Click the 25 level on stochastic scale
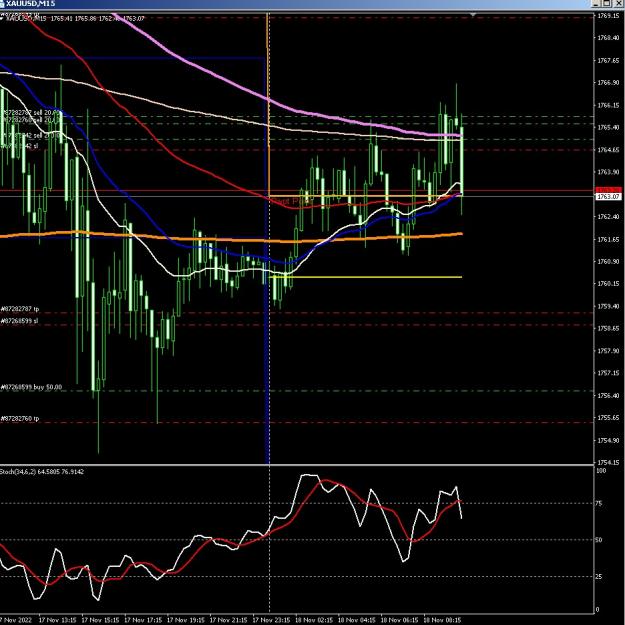Viewport: 625px width, 625px height. click(599, 576)
